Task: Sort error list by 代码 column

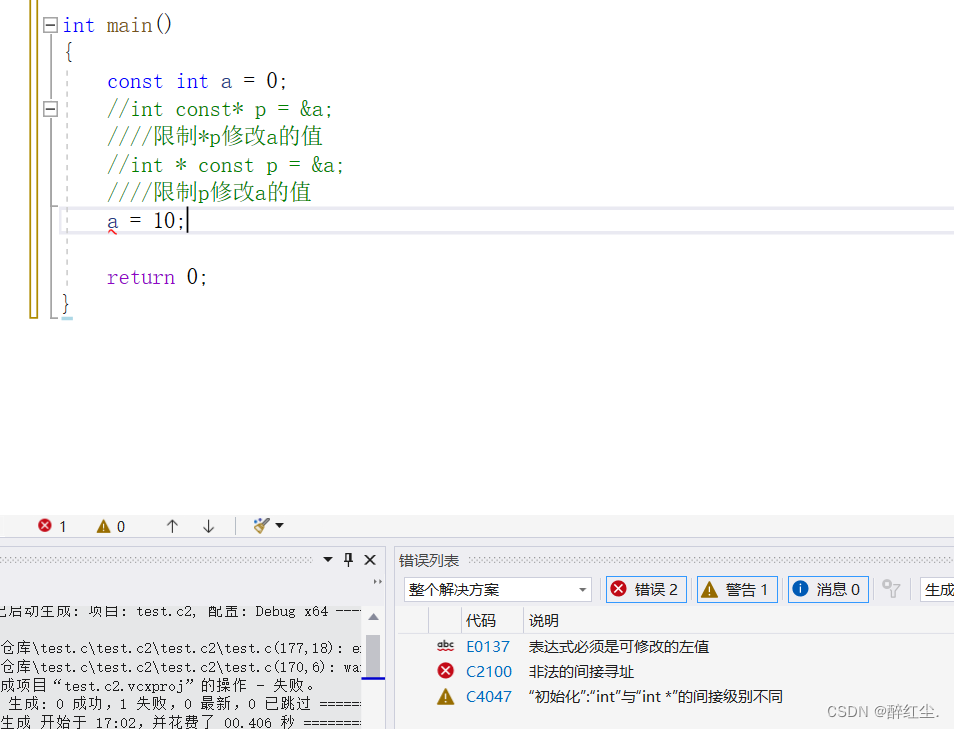Action: pos(481,620)
